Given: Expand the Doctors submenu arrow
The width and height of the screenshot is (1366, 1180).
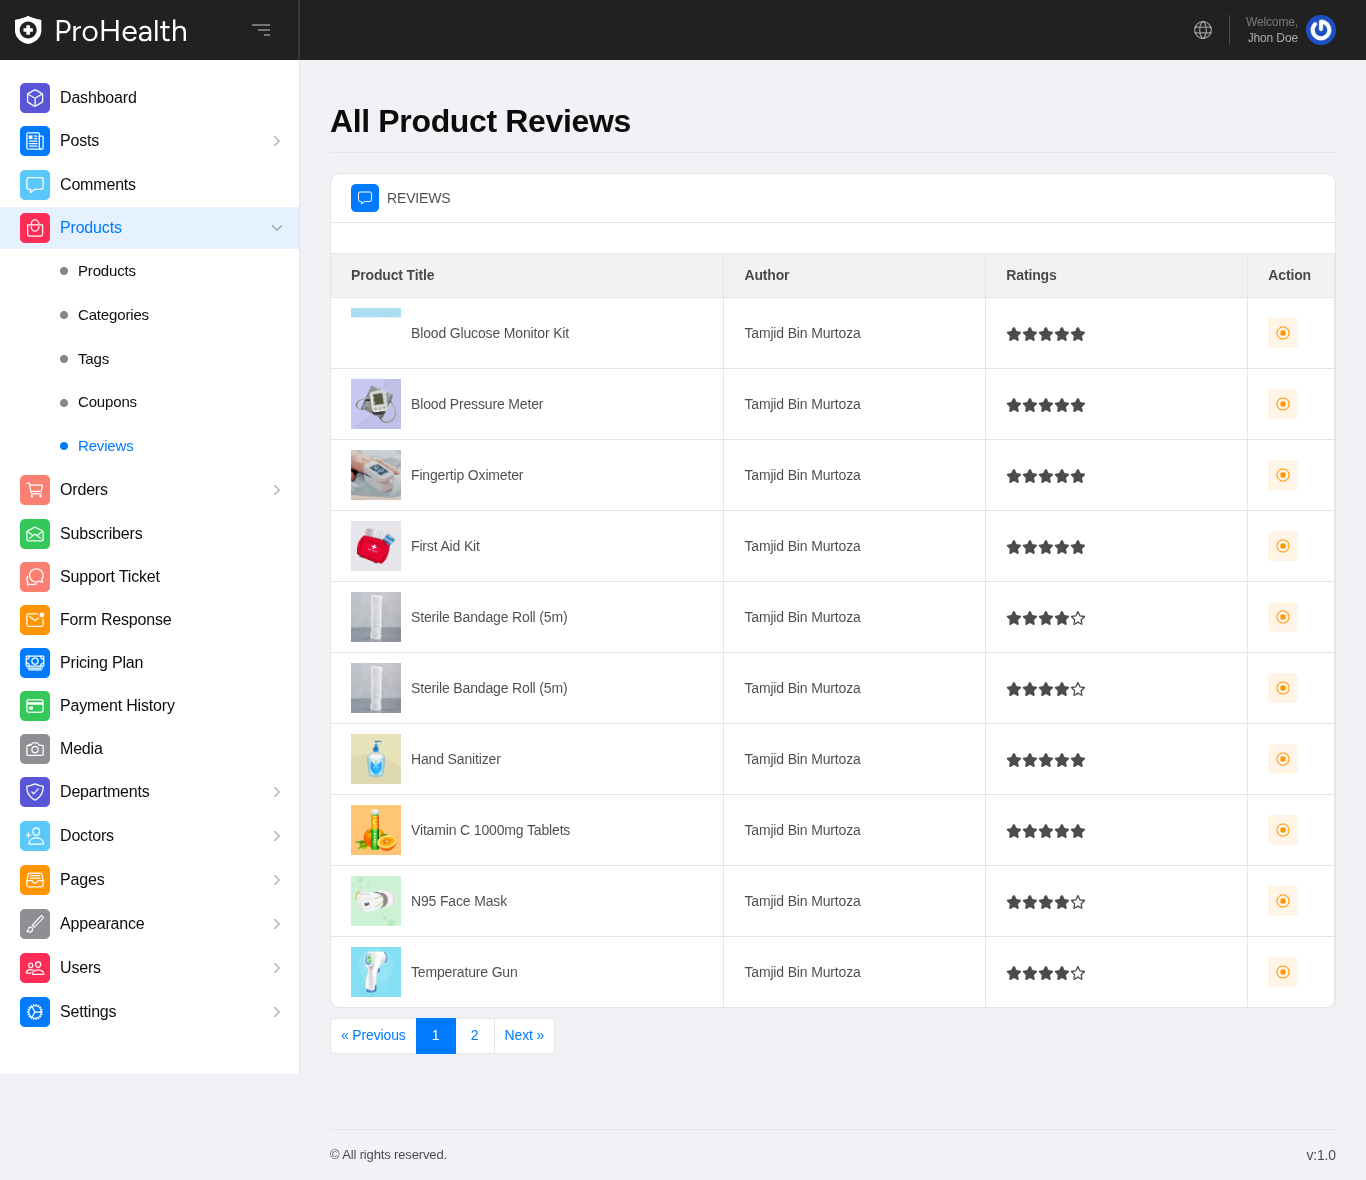Looking at the screenshot, I should (277, 836).
